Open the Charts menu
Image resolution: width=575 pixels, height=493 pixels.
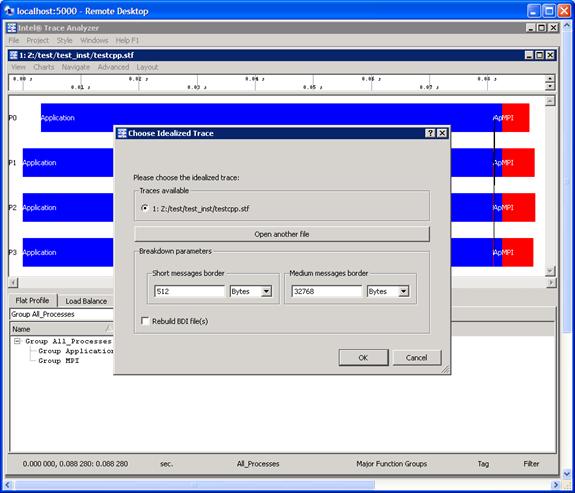tap(44, 67)
